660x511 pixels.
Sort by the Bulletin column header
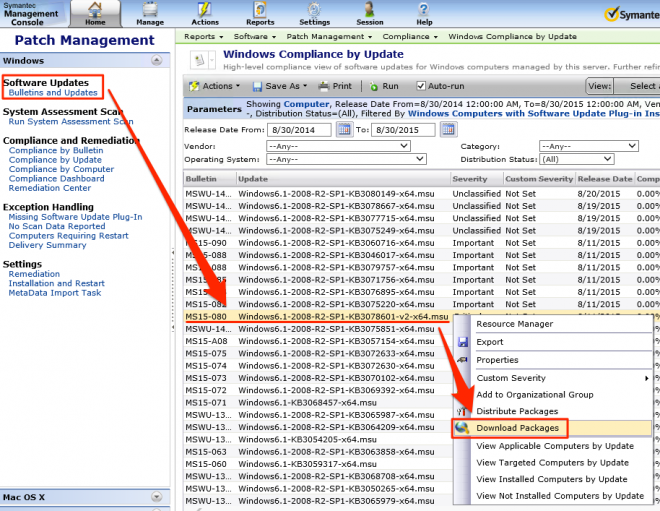tap(210, 179)
